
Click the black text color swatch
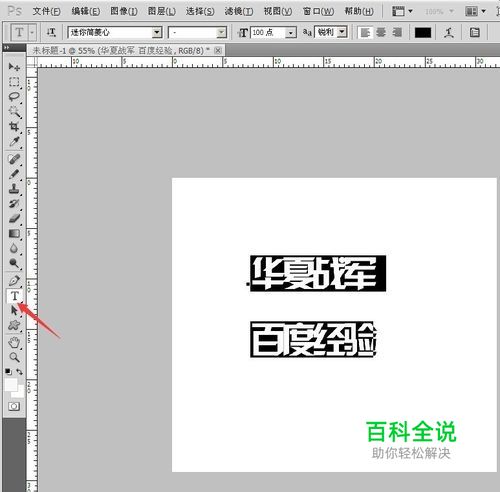[x=423, y=33]
